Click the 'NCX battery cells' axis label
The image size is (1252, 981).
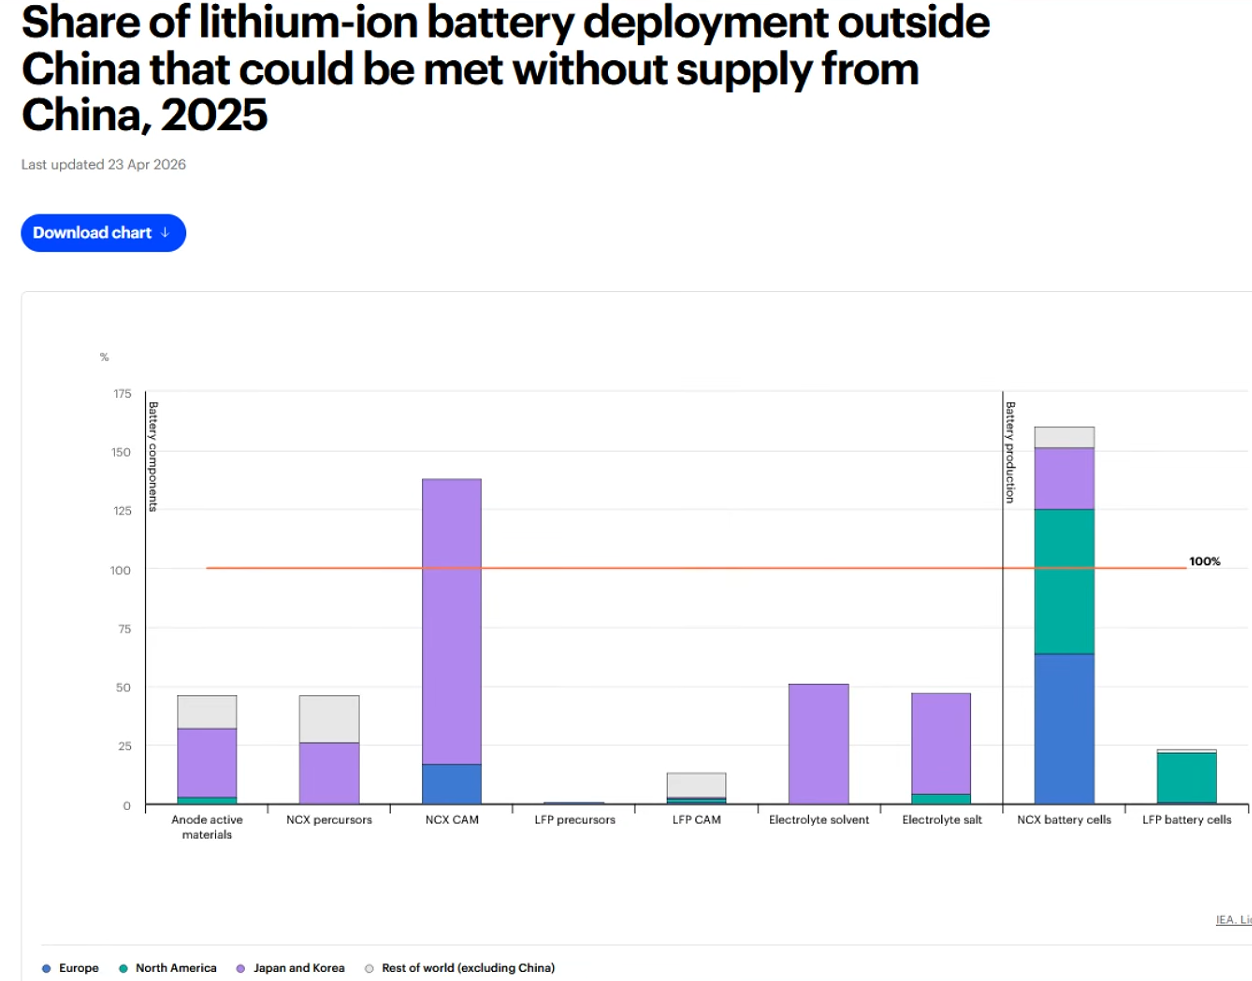coord(1064,820)
